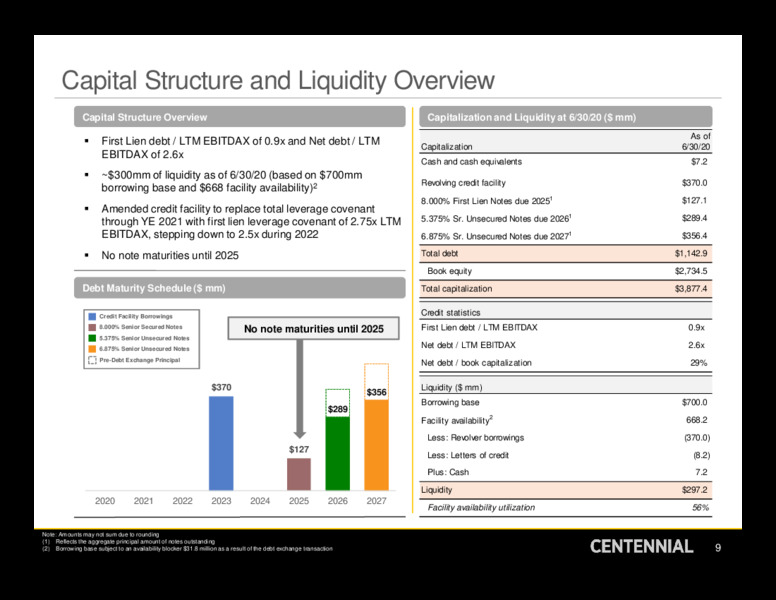Click 'First Lien debt / LTM EBITDAX' row label
The height and width of the screenshot is (600, 776).
coord(479,327)
